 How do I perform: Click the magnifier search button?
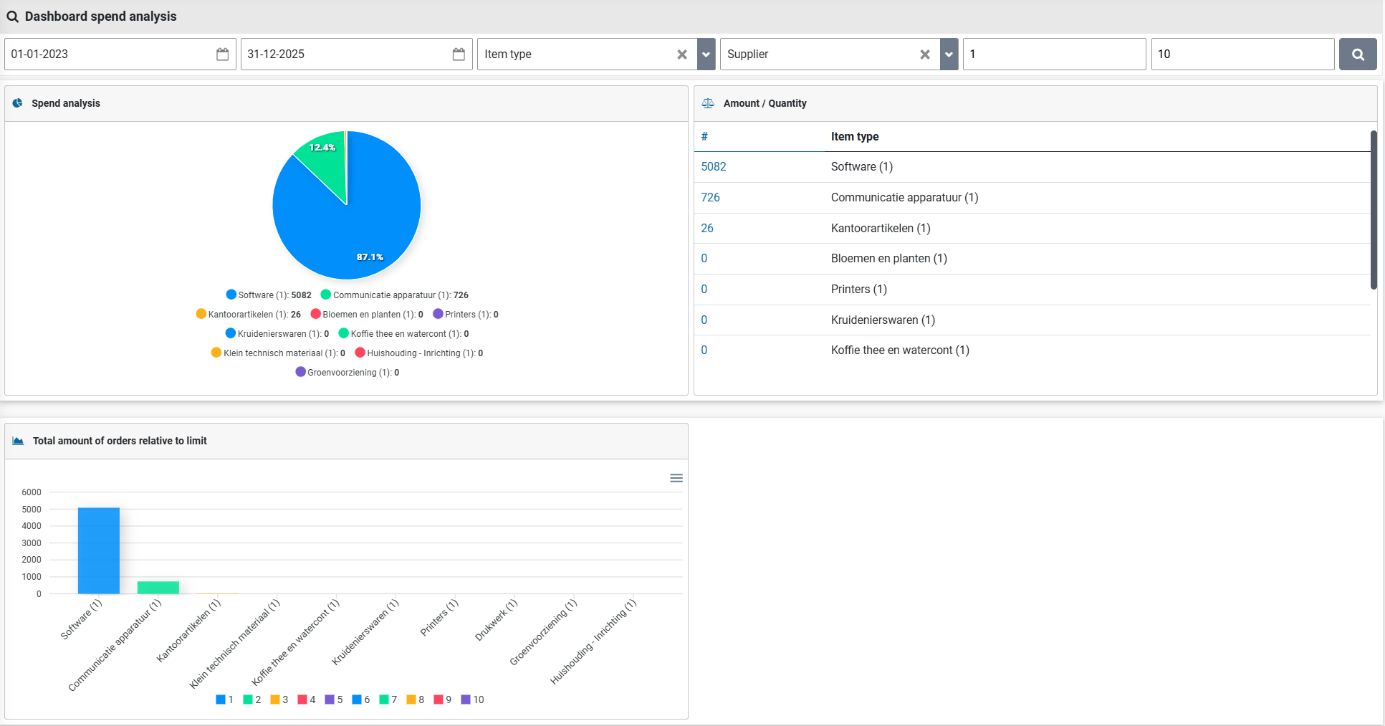(x=1357, y=54)
